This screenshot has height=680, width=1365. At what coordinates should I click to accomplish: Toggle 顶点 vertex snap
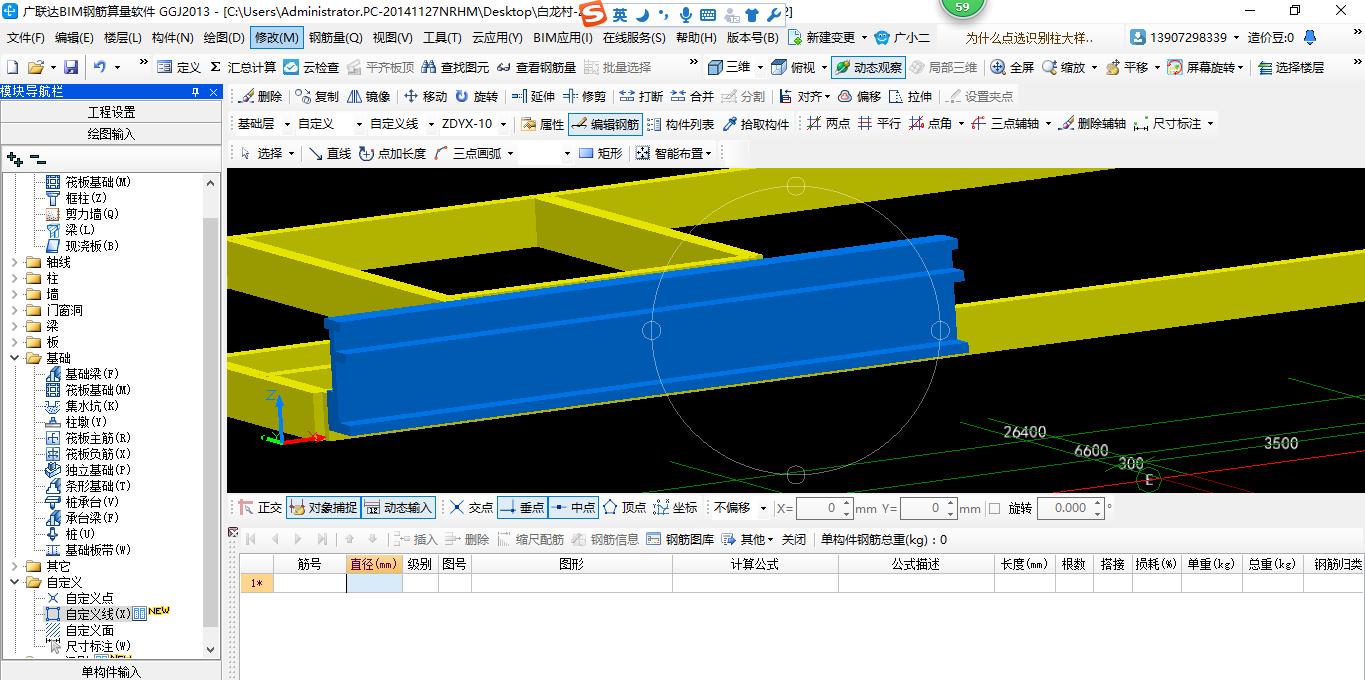[x=624, y=508]
